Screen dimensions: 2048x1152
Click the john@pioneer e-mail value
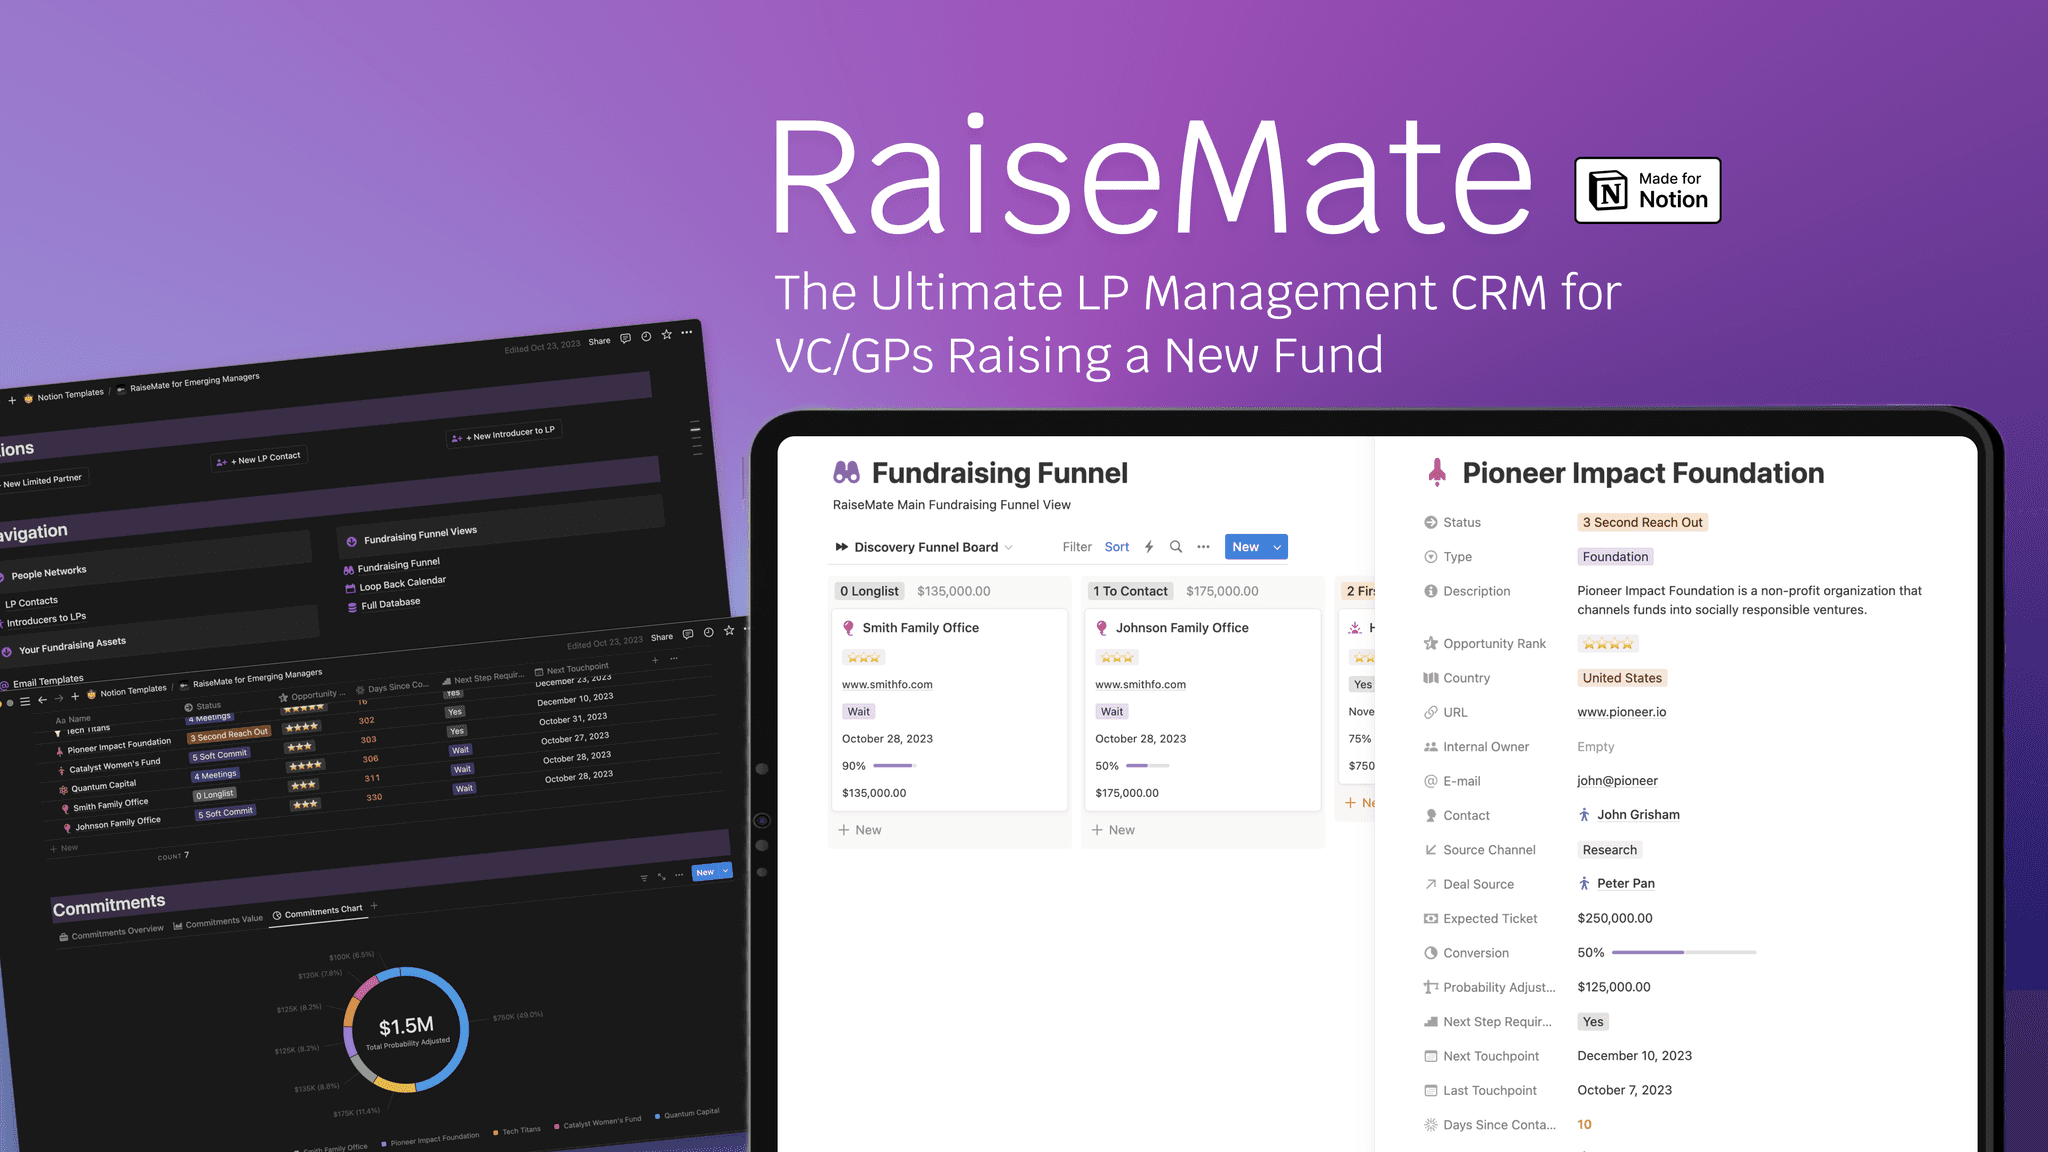click(1617, 781)
